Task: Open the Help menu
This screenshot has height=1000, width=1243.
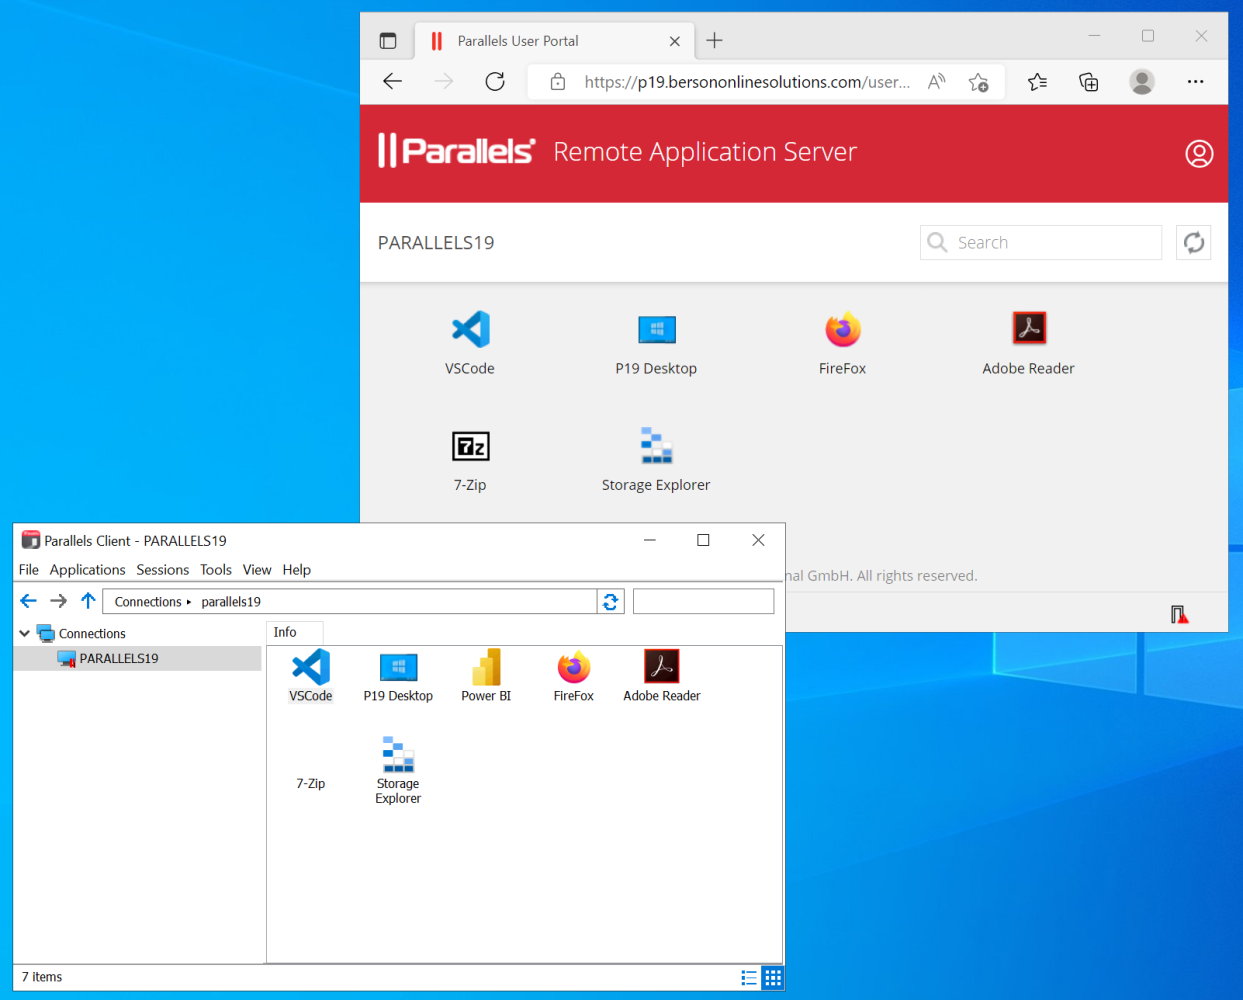Action: pos(297,570)
